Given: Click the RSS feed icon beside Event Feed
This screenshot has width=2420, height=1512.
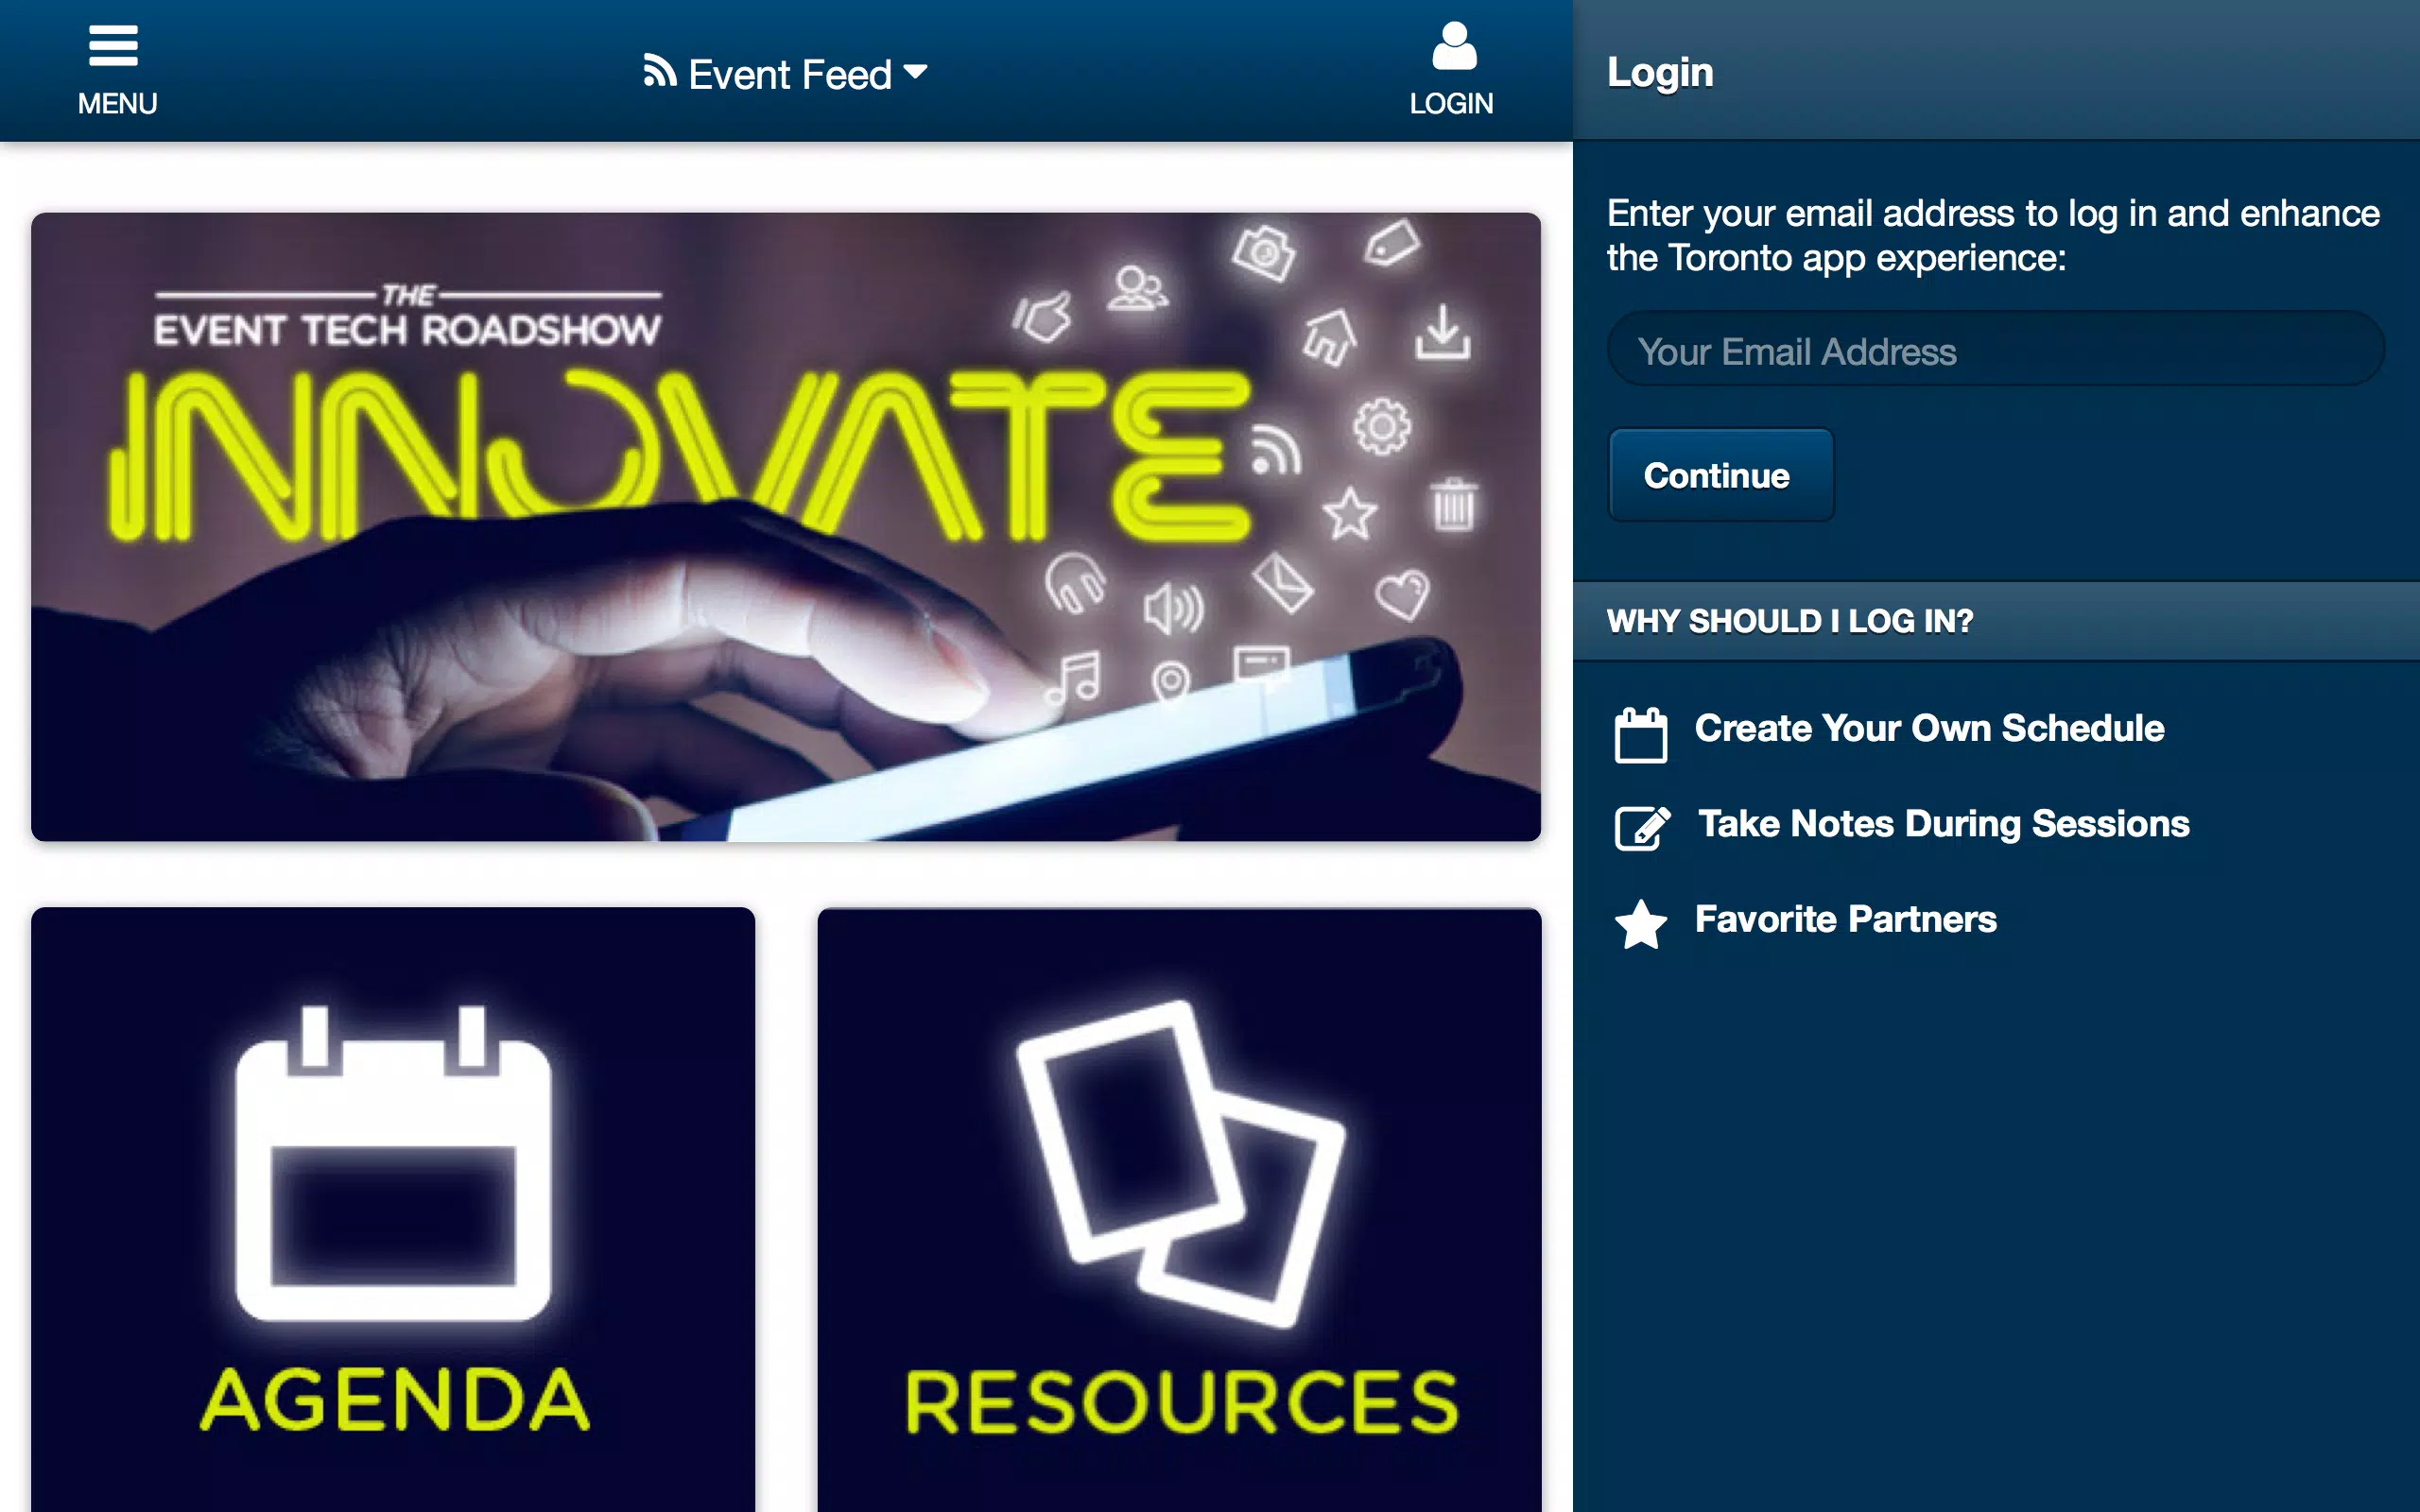Looking at the screenshot, I should click(x=660, y=71).
